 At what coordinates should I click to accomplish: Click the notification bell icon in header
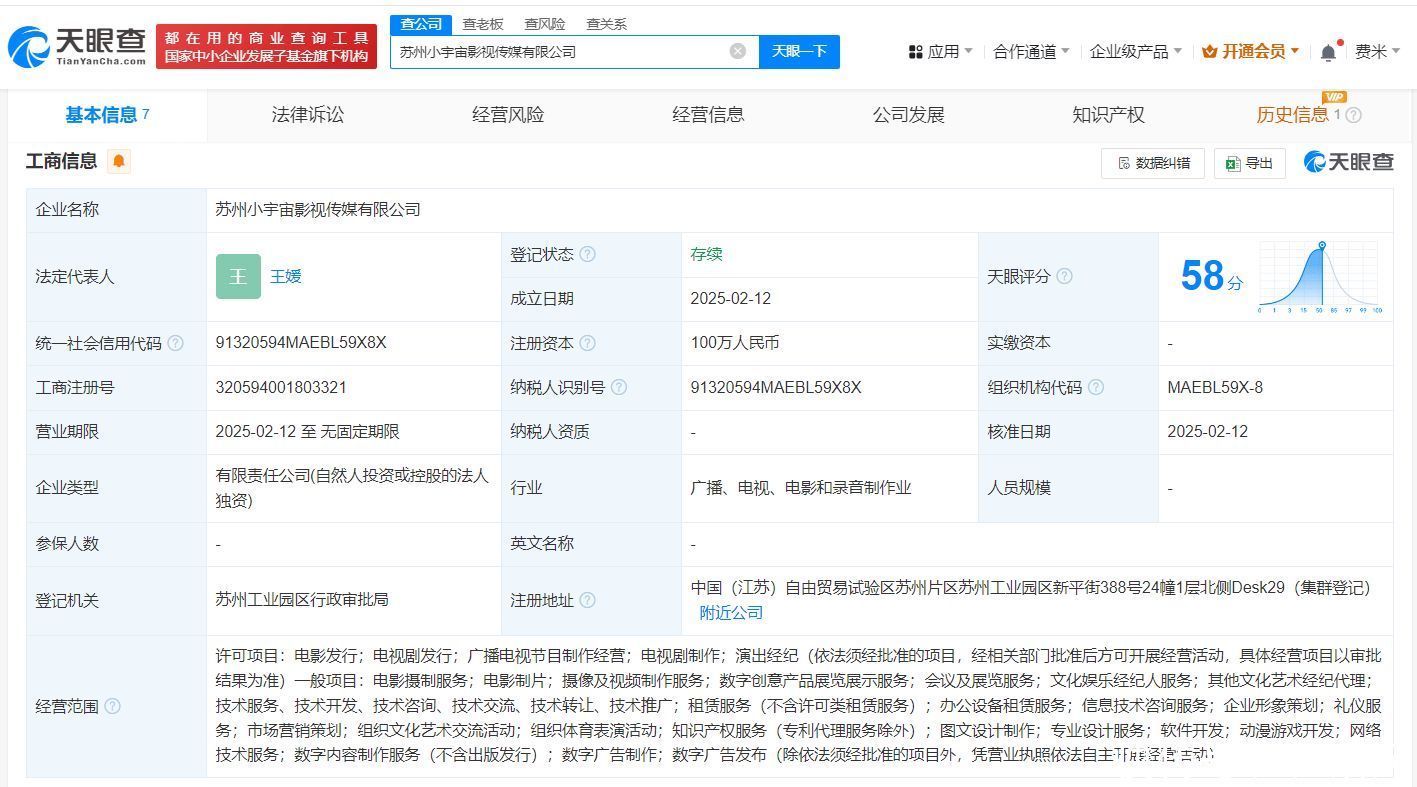[1328, 52]
